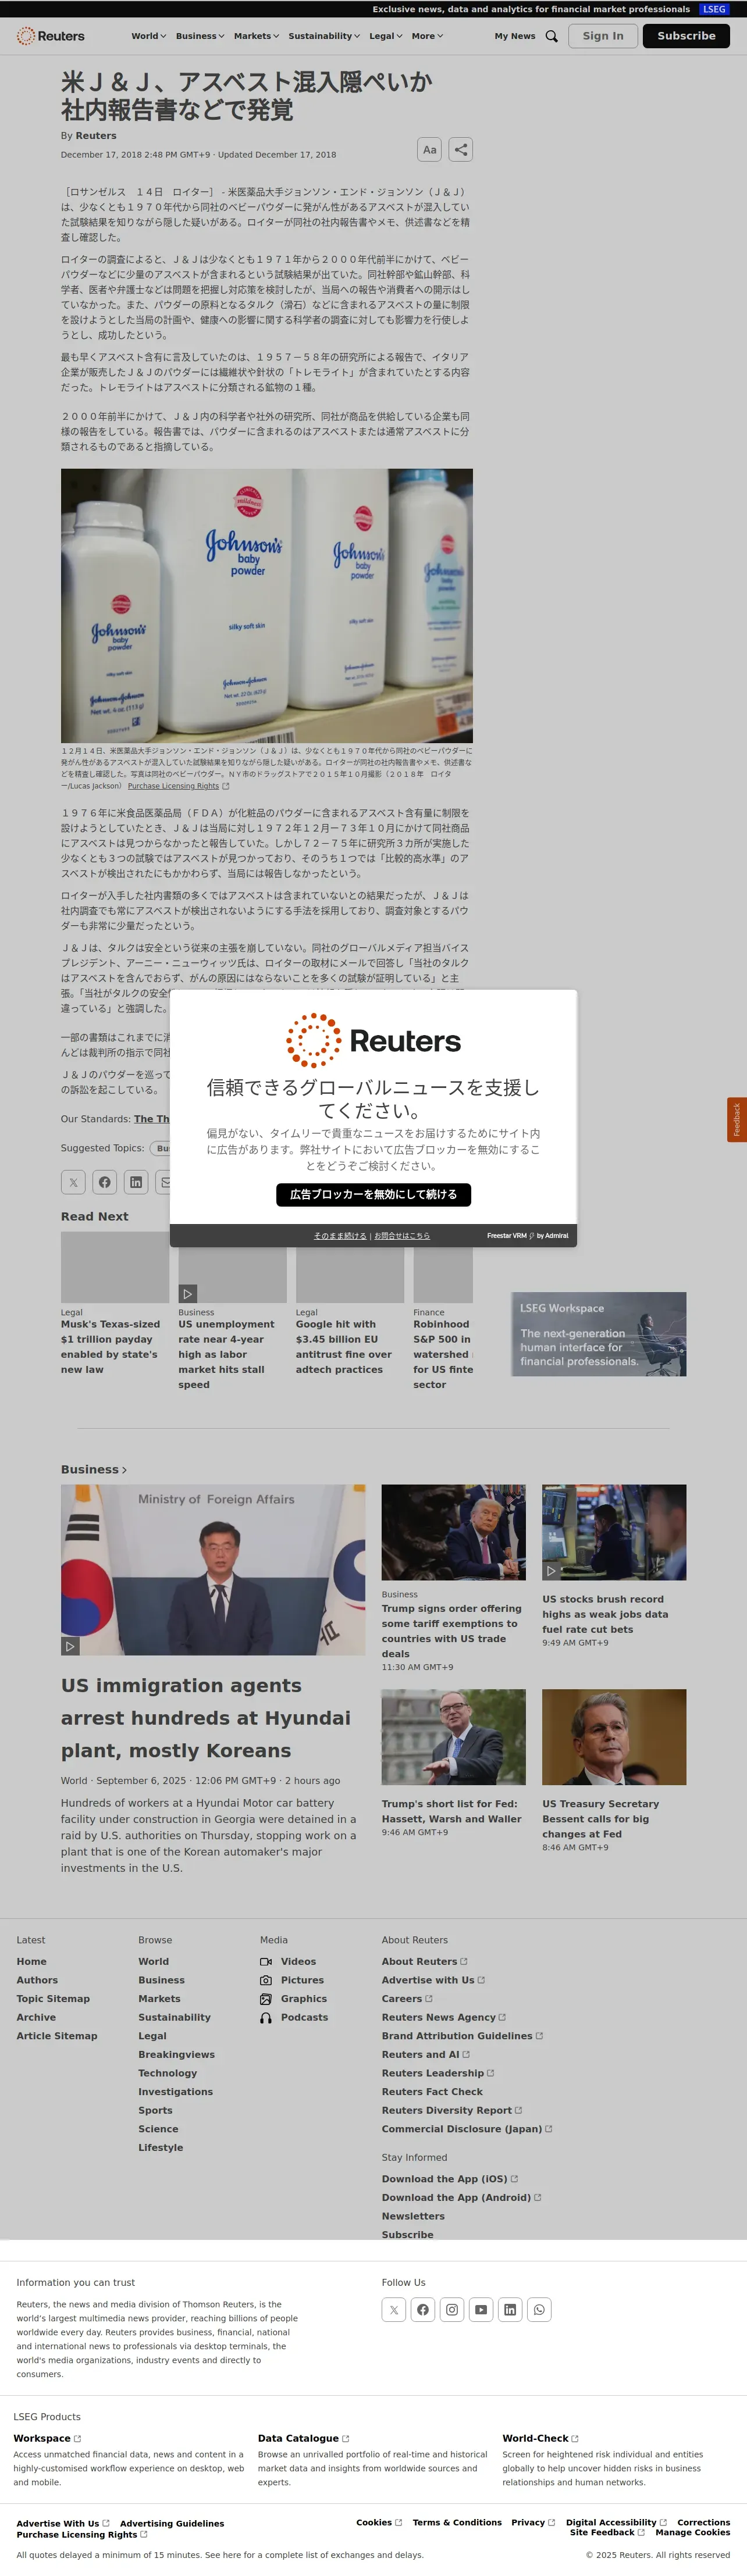
Task: Share article on LinkedIn below the article
Action: [136, 1182]
